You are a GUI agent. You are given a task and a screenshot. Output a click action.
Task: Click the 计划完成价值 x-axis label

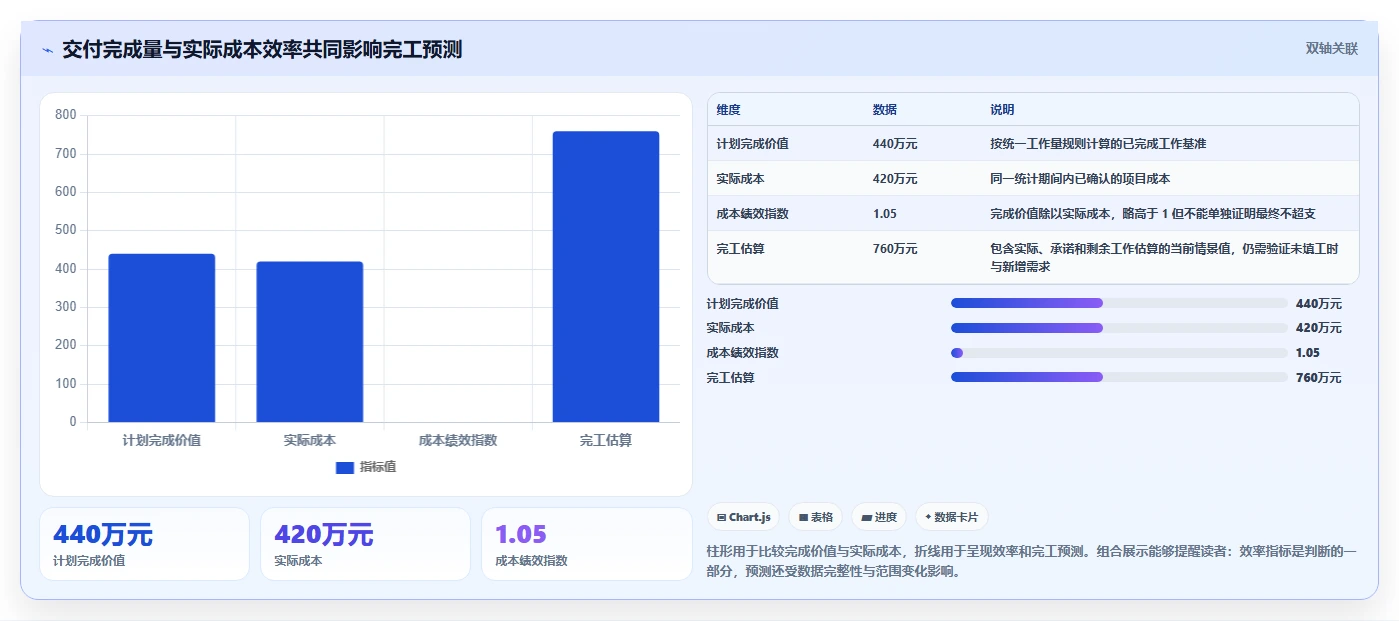(x=162, y=440)
